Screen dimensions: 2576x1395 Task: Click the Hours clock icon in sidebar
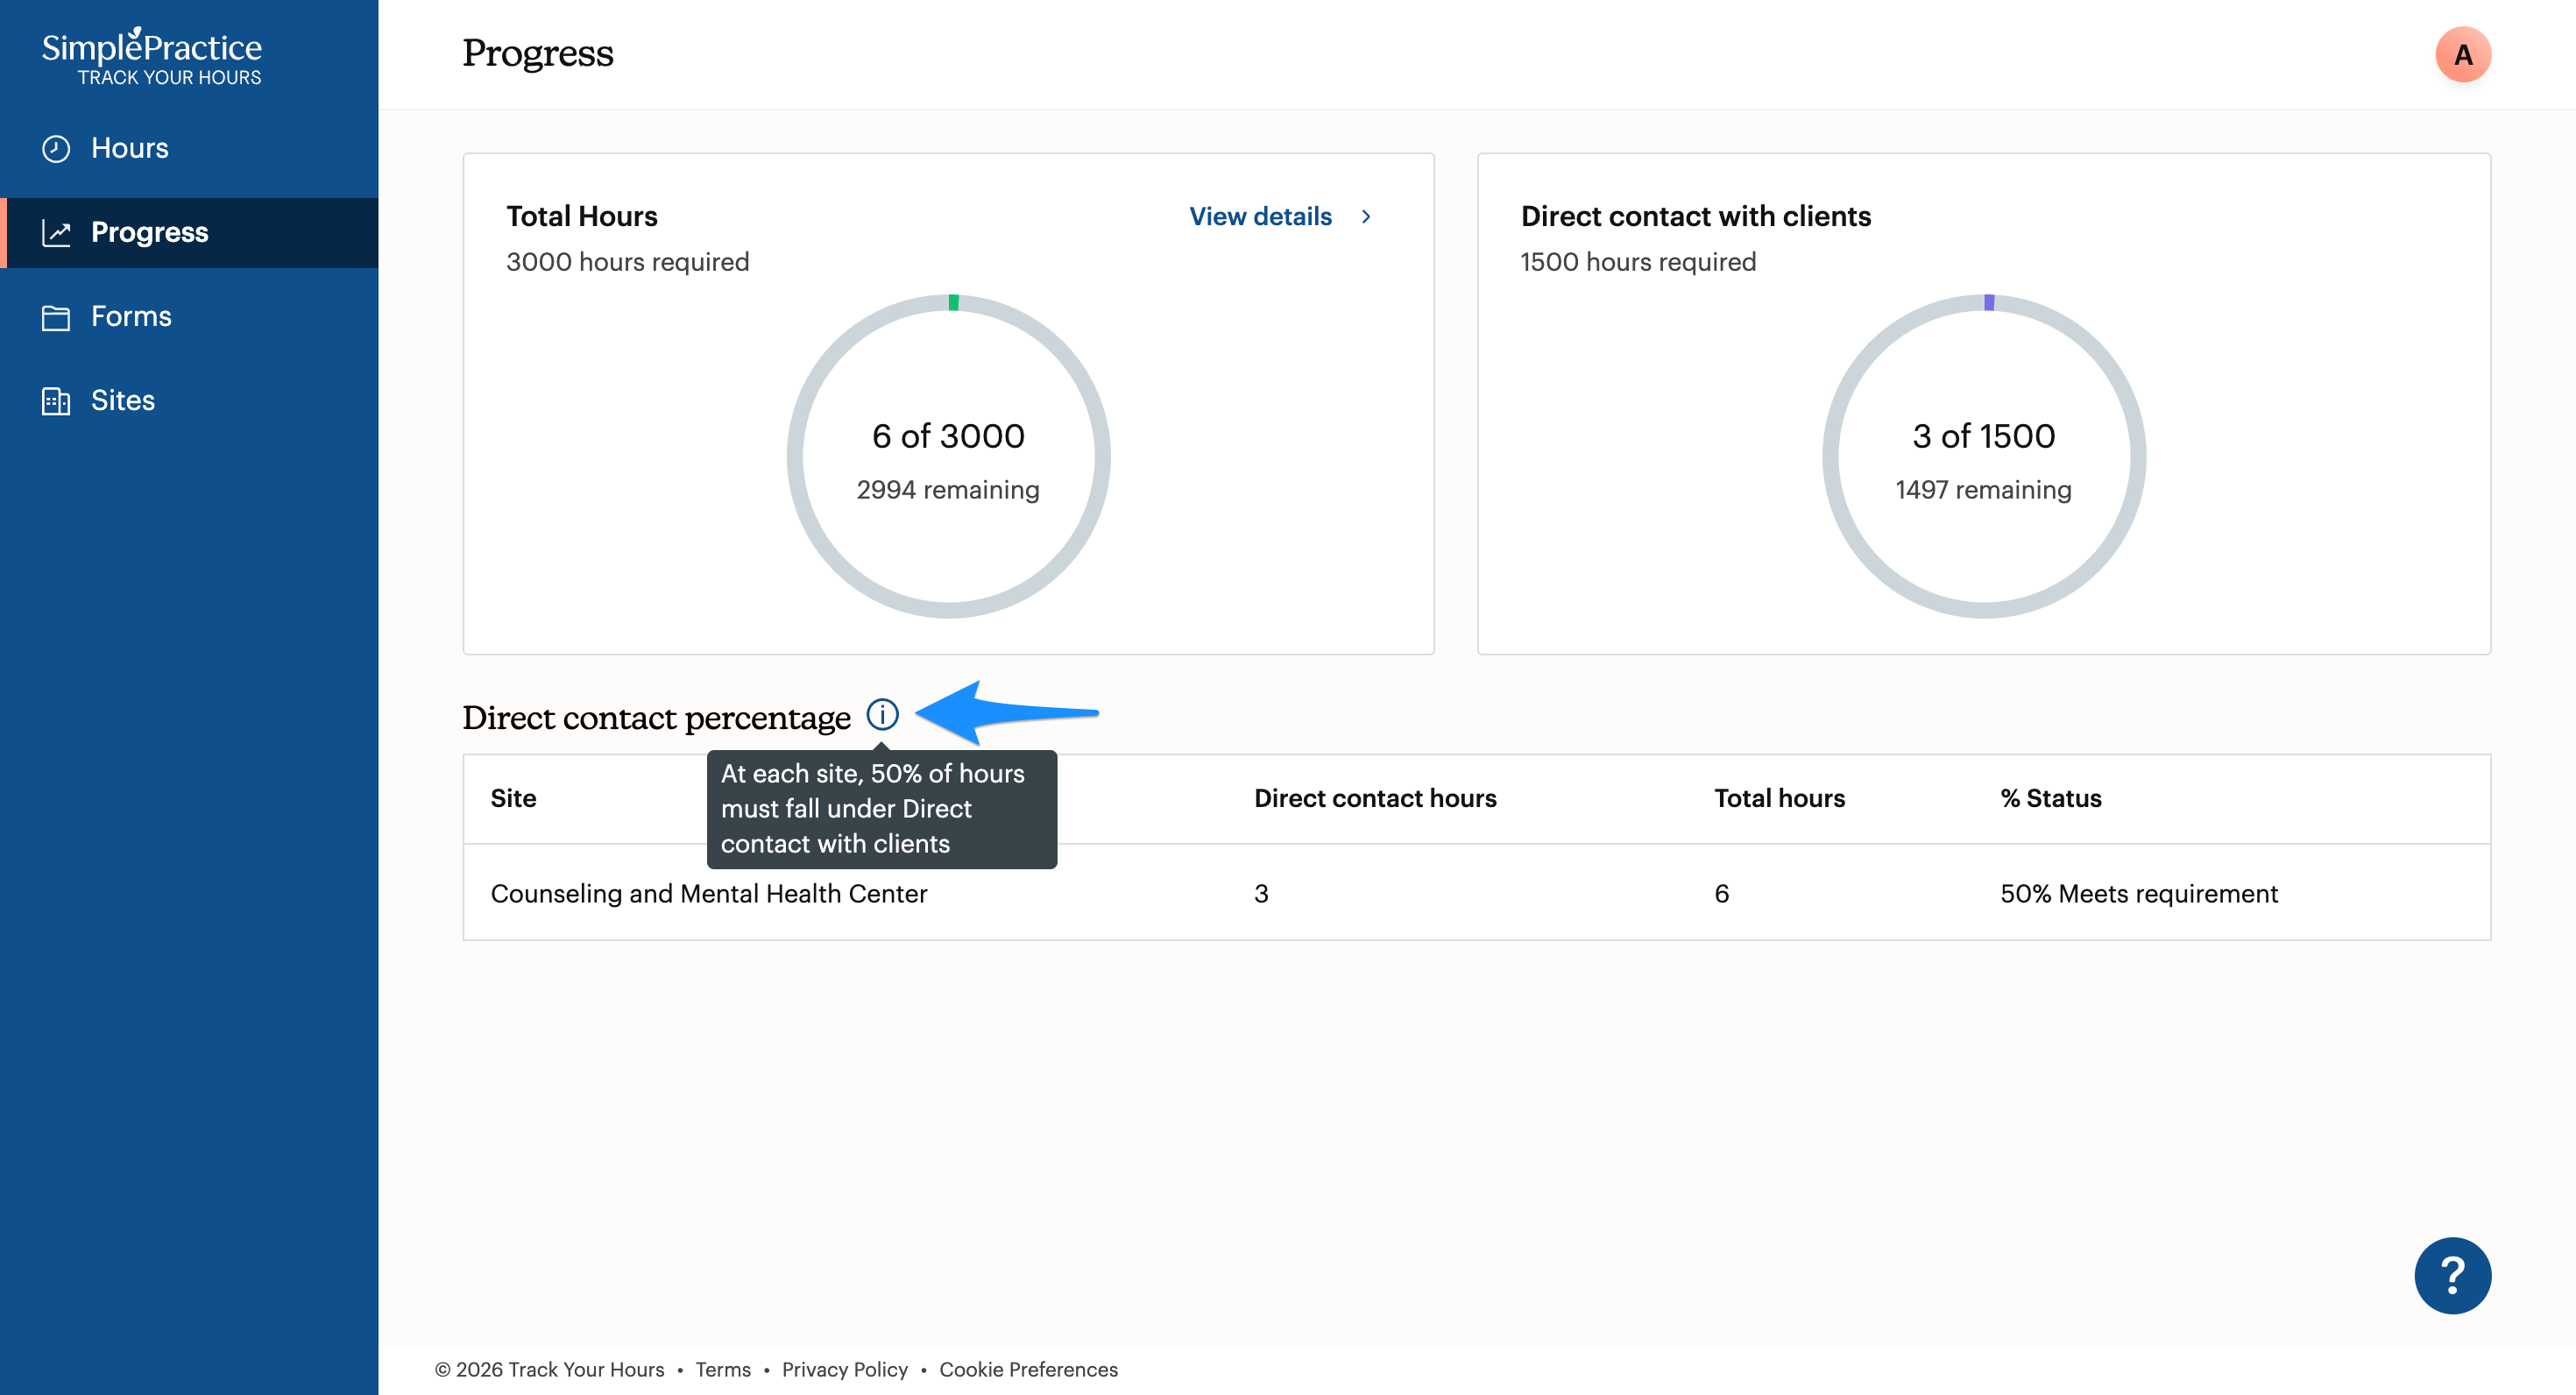pos(56,148)
